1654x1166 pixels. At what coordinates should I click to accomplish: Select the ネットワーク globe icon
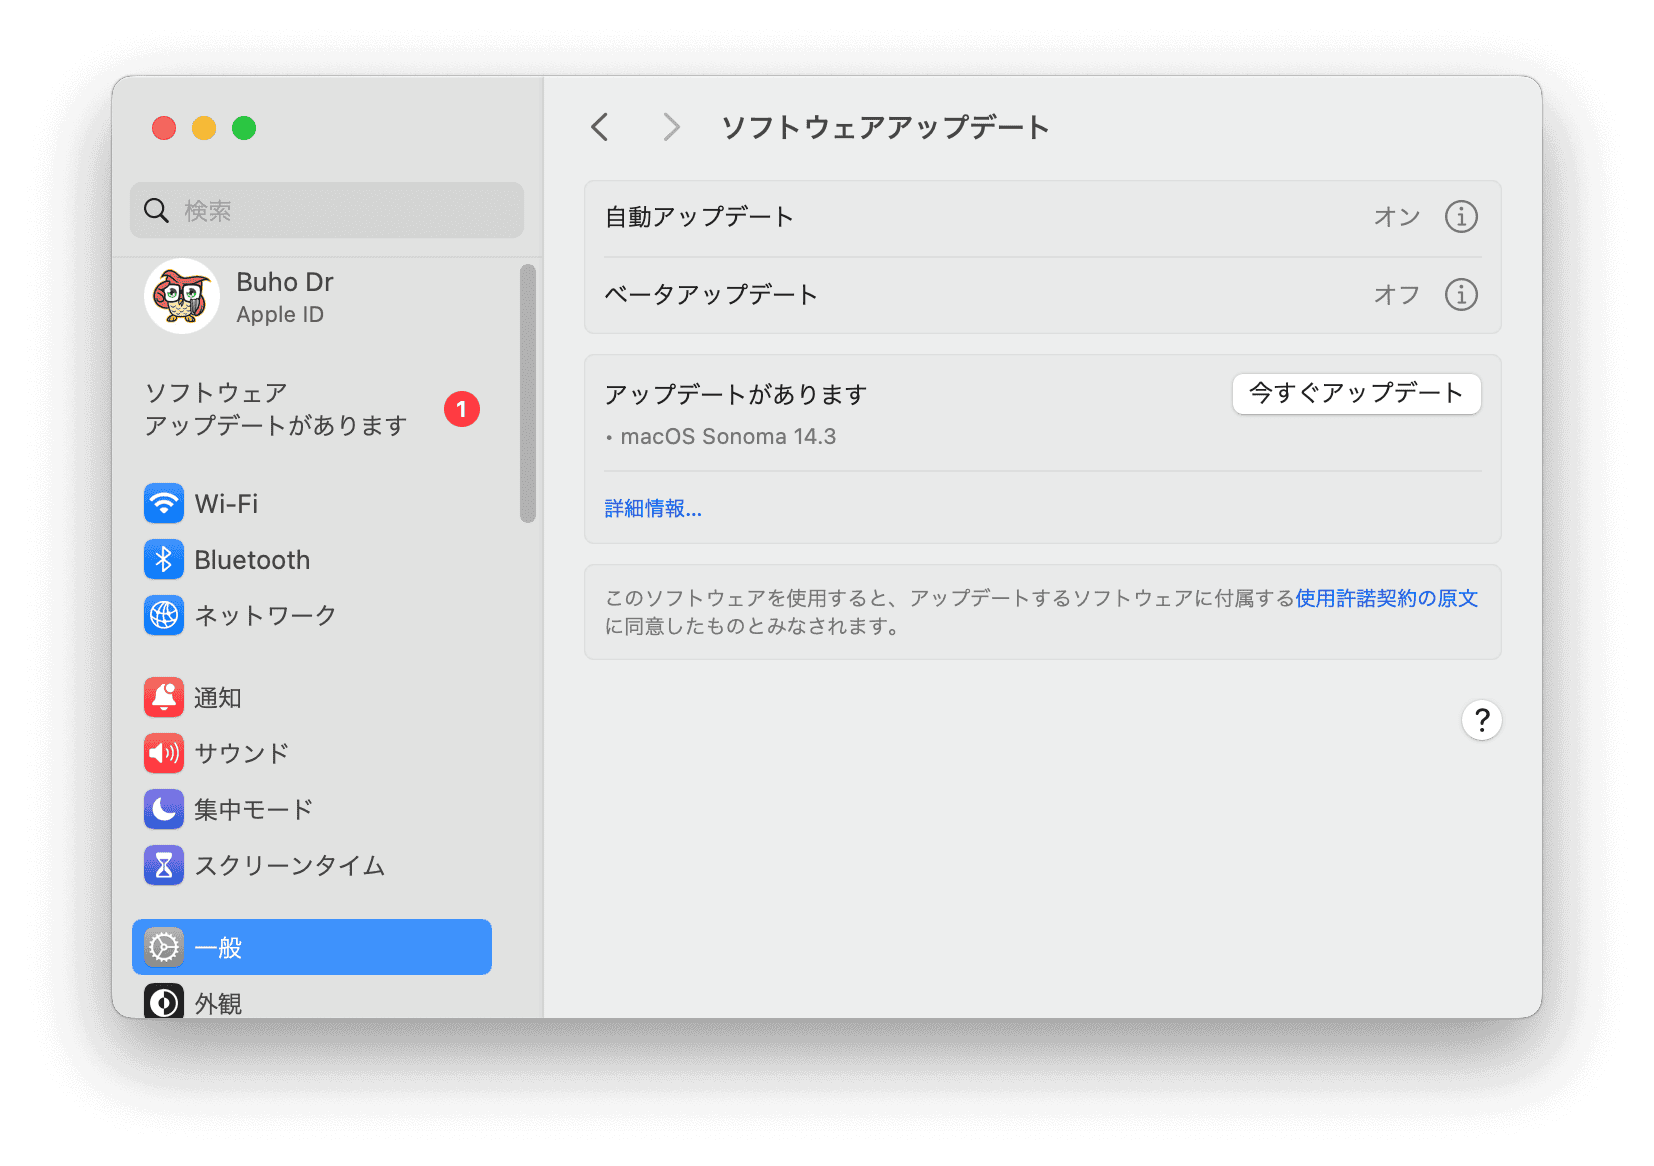[164, 615]
